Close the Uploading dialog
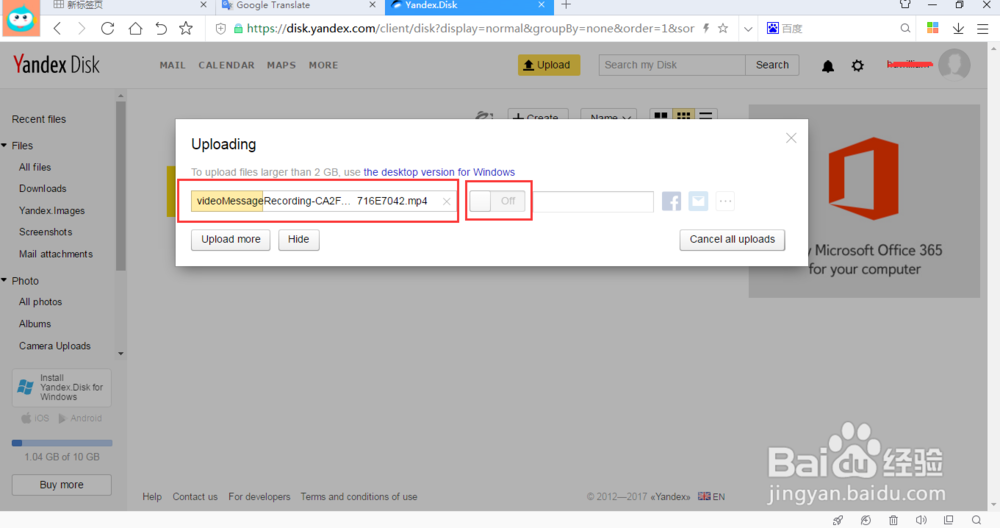This screenshot has width=1000, height=528. coord(791,138)
